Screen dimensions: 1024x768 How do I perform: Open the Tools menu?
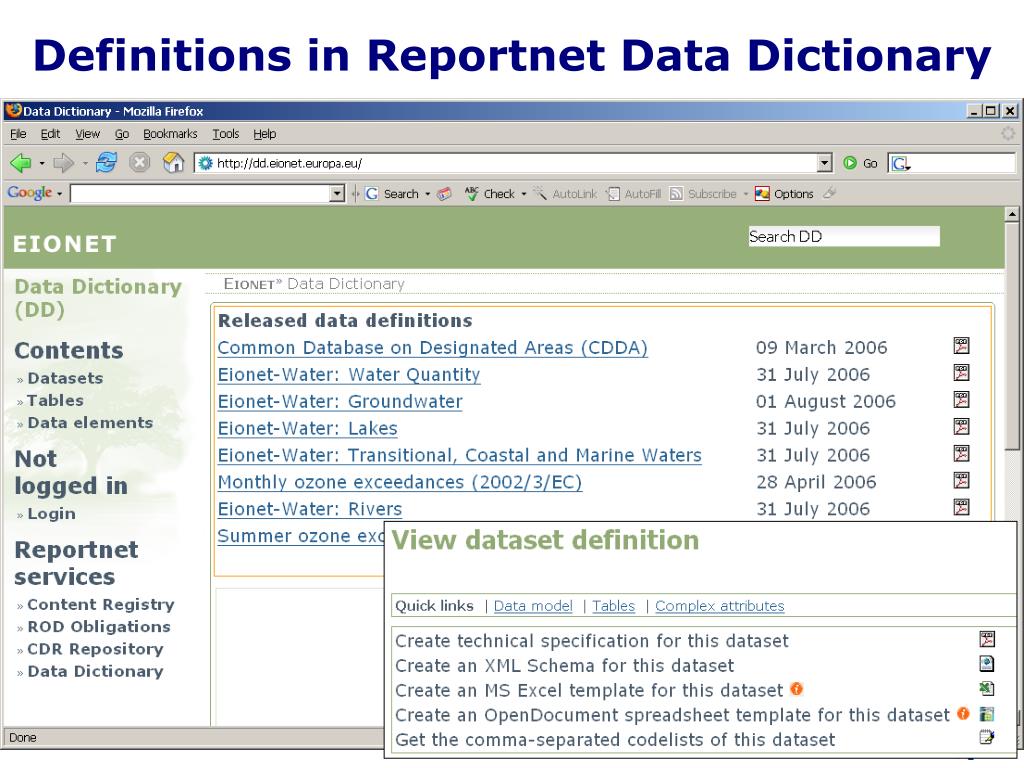(x=226, y=134)
